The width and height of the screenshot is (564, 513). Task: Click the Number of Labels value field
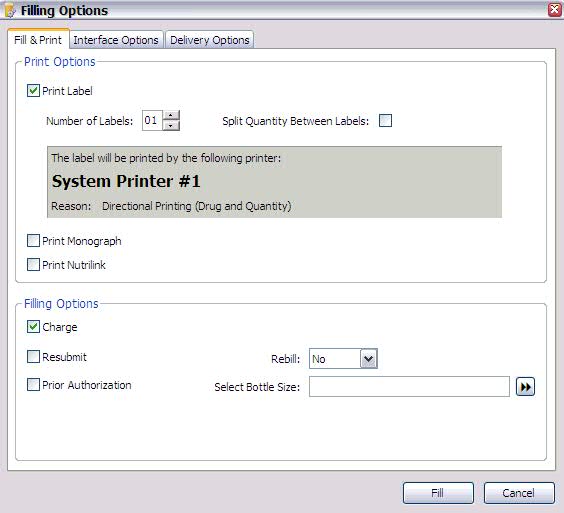click(152, 120)
